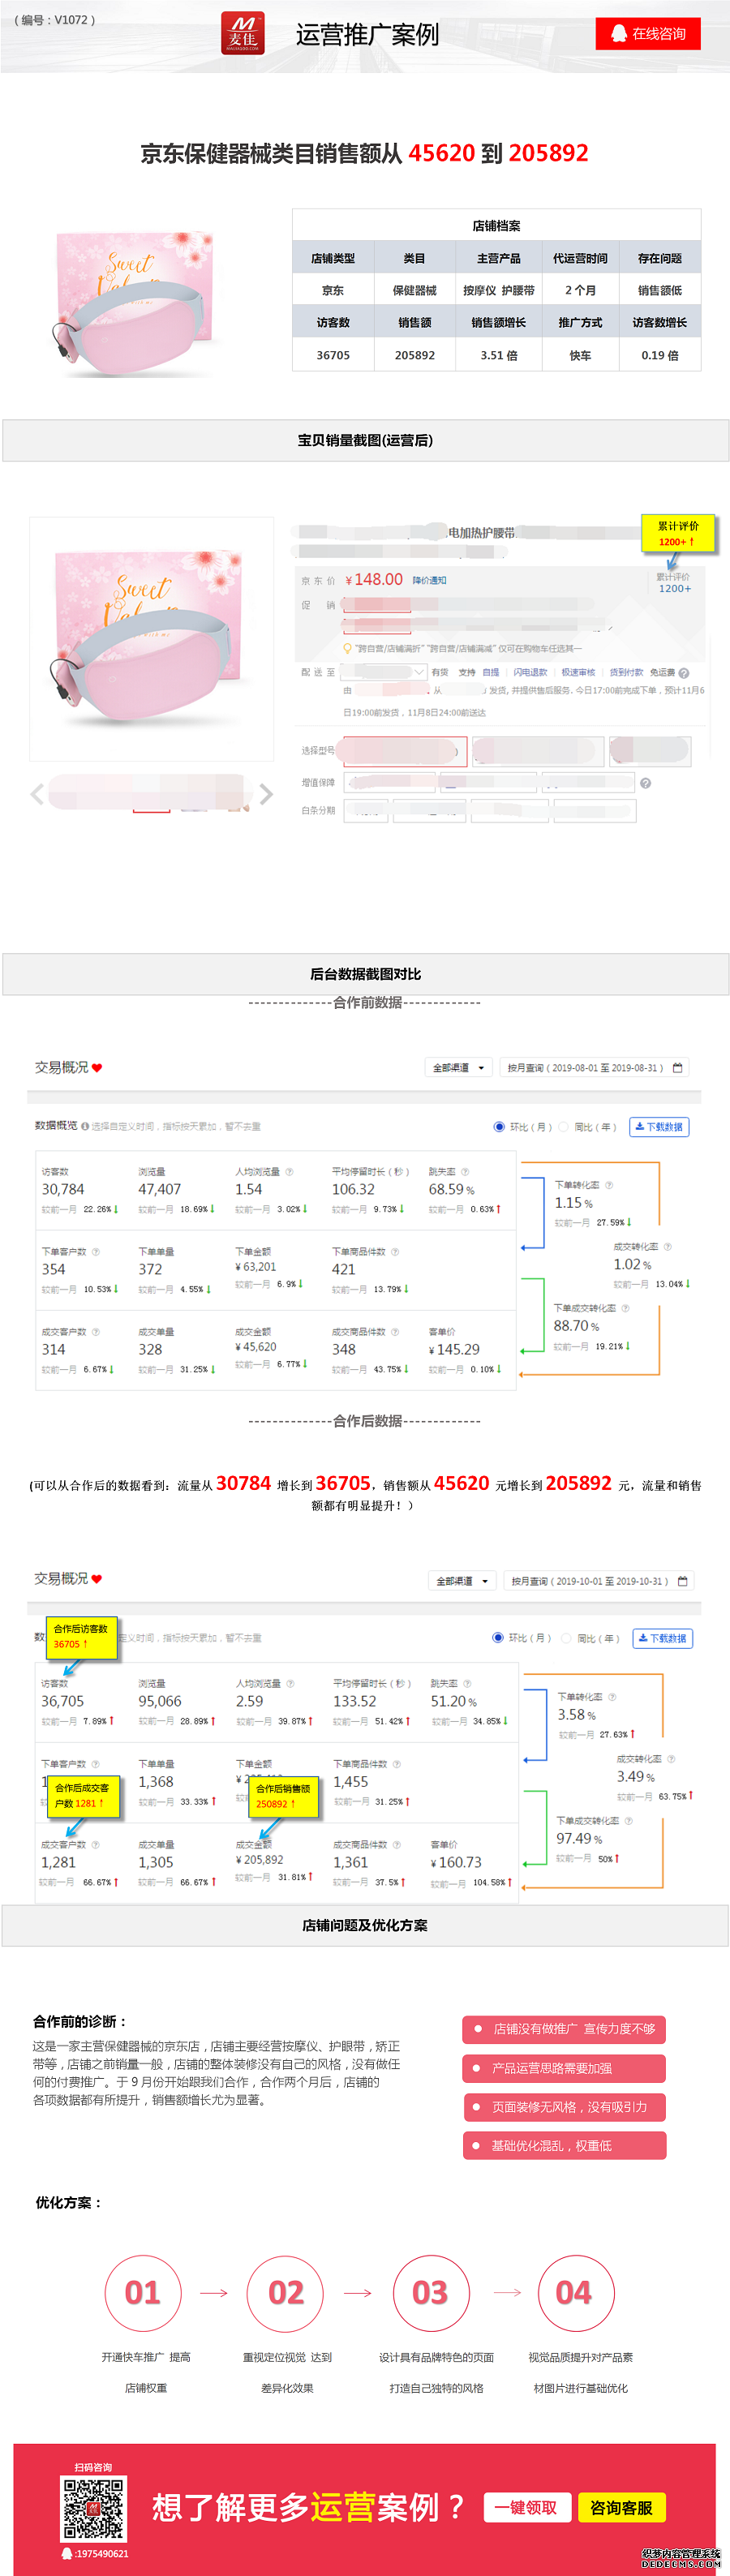Click help icon beside 人均浏览量 value 2.59
The image size is (730, 2576).
point(291,1684)
